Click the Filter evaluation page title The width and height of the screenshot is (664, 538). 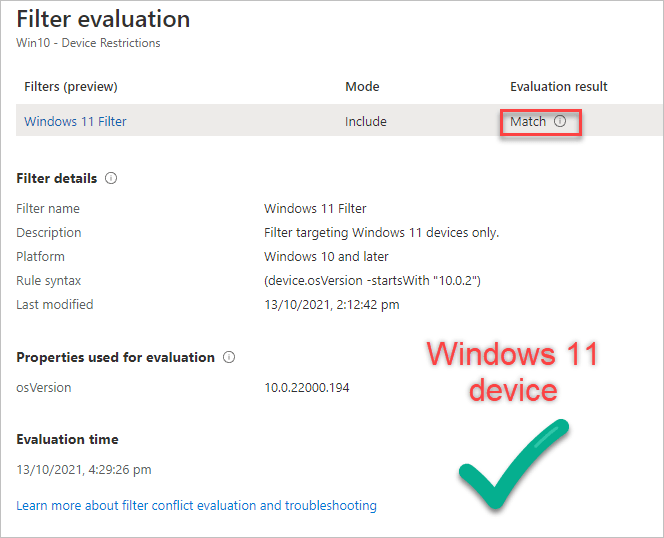103,19
